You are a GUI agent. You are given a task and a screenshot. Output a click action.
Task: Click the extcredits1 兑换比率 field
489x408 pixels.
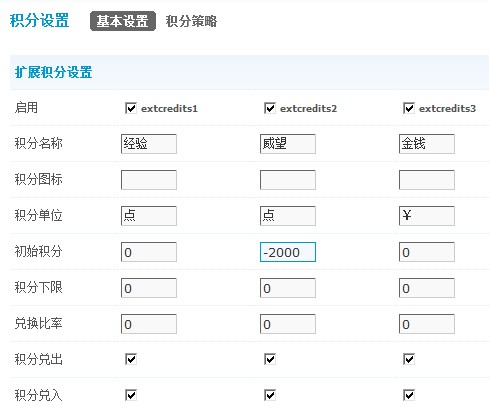pos(149,324)
